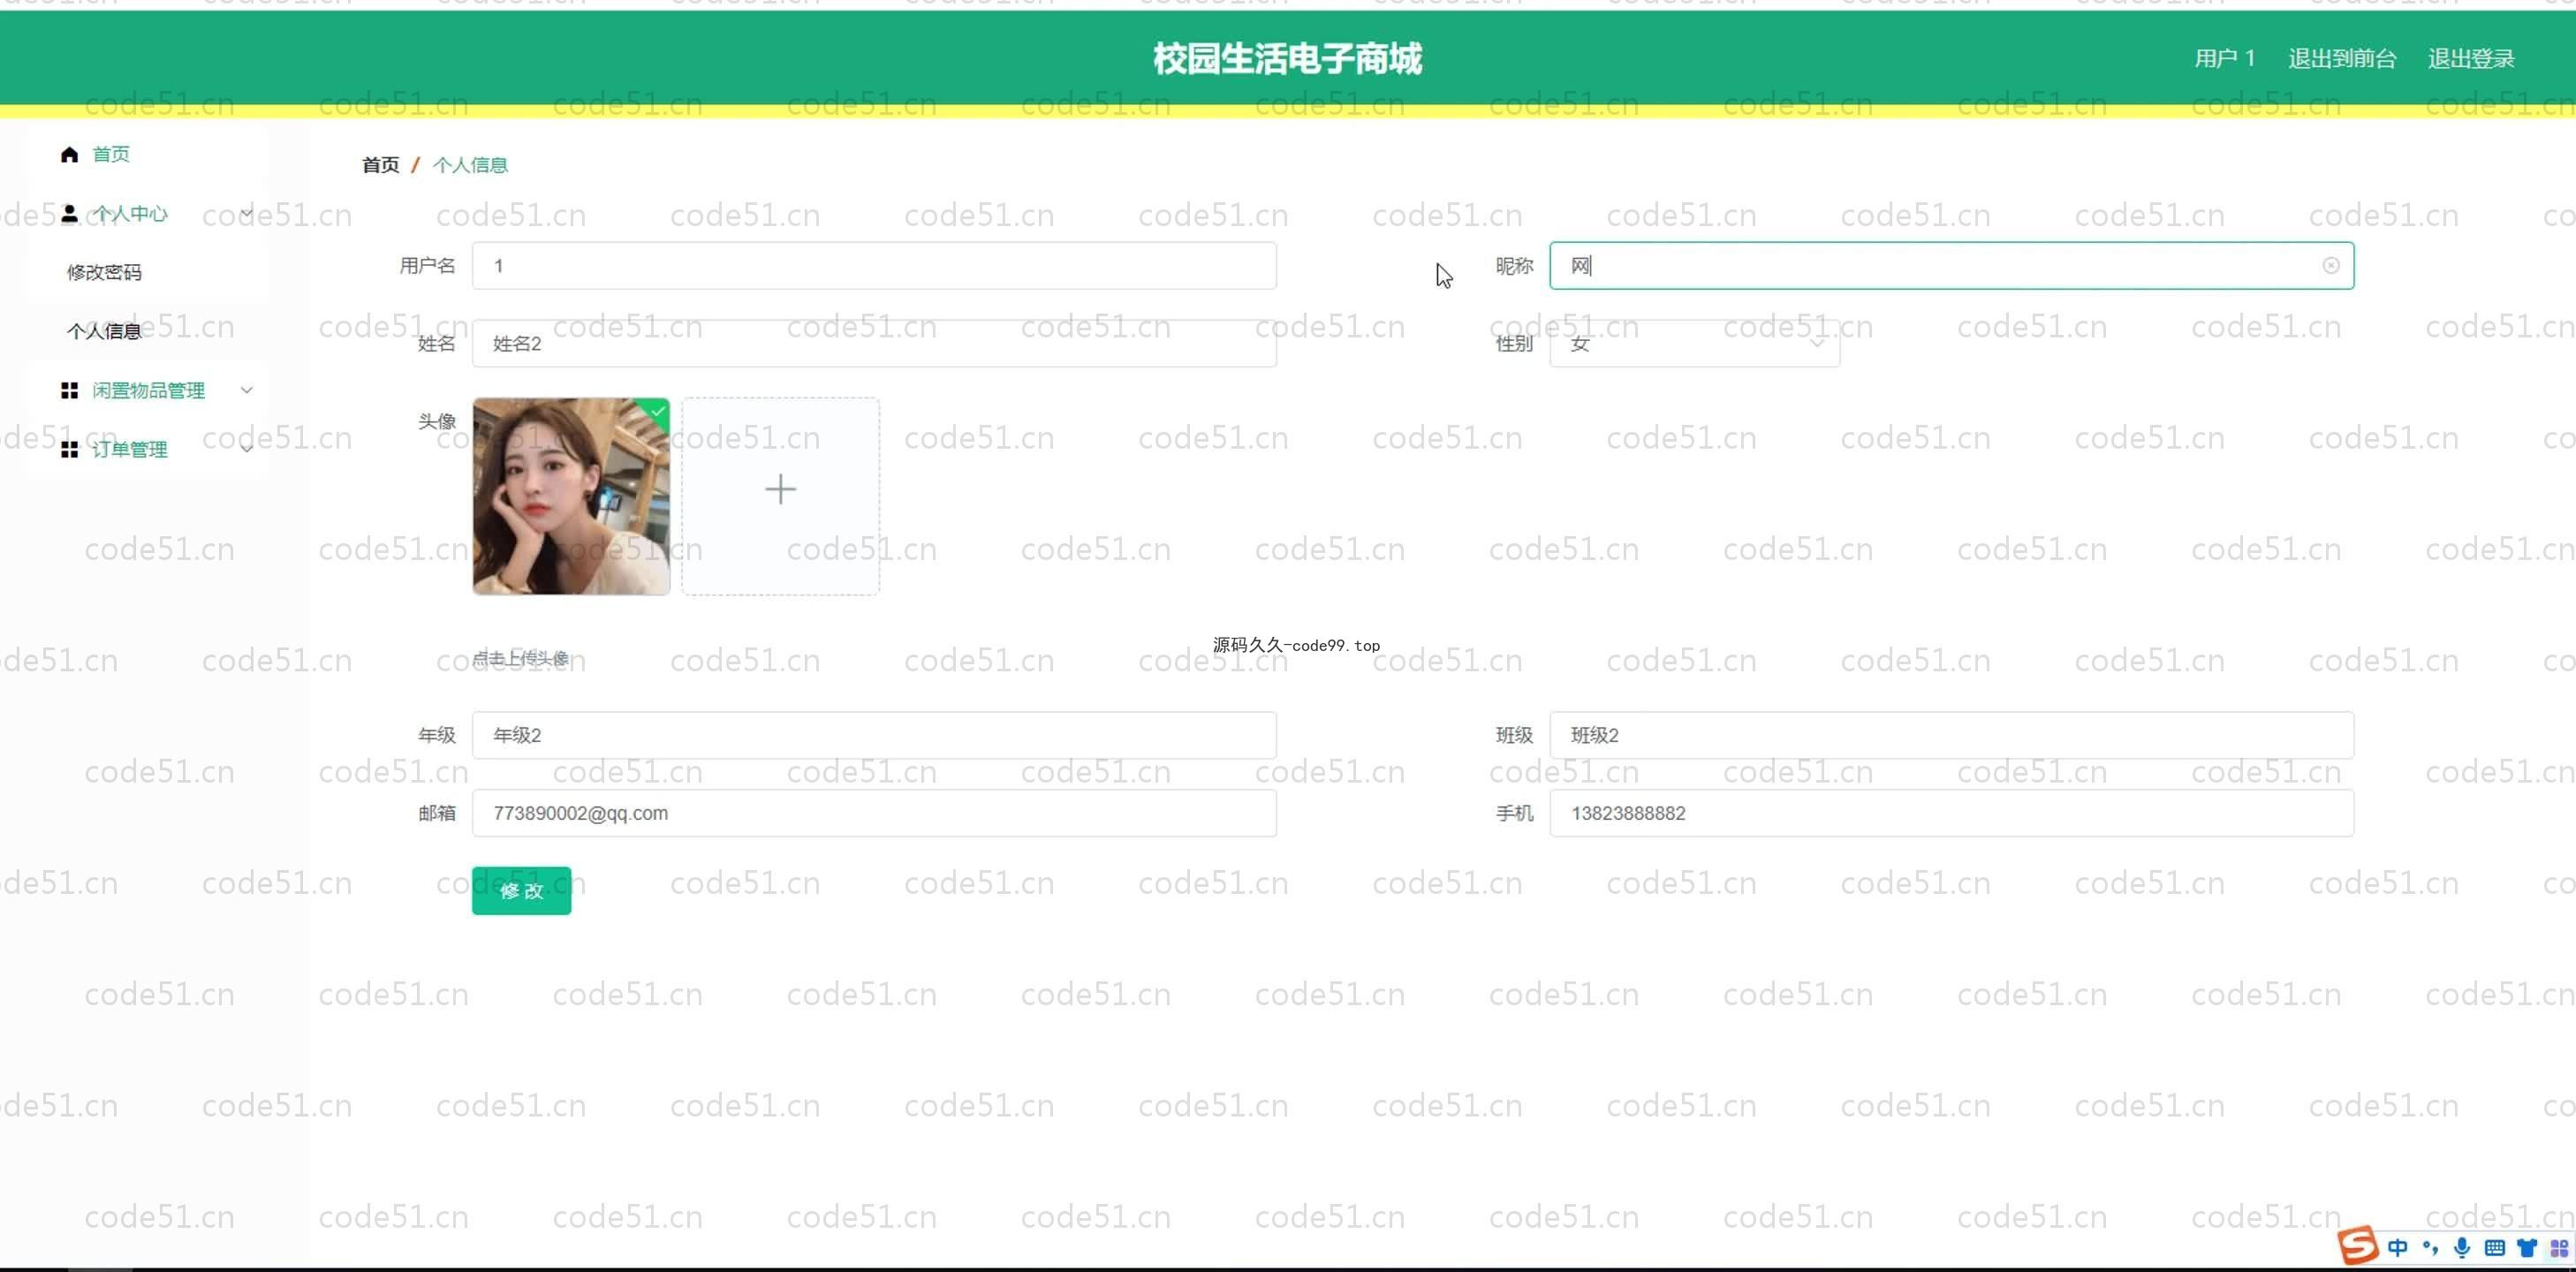
Task: Go to 首页 in the sidebar menu
Action: click(x=111, y=154)
